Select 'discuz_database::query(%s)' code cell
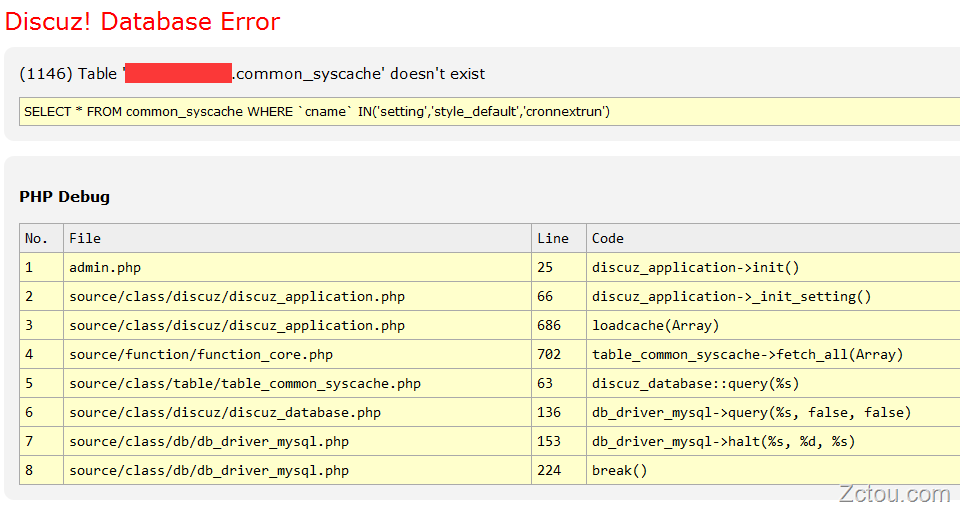960x510 pixels. pyautogui.click(x=773, y=383)
